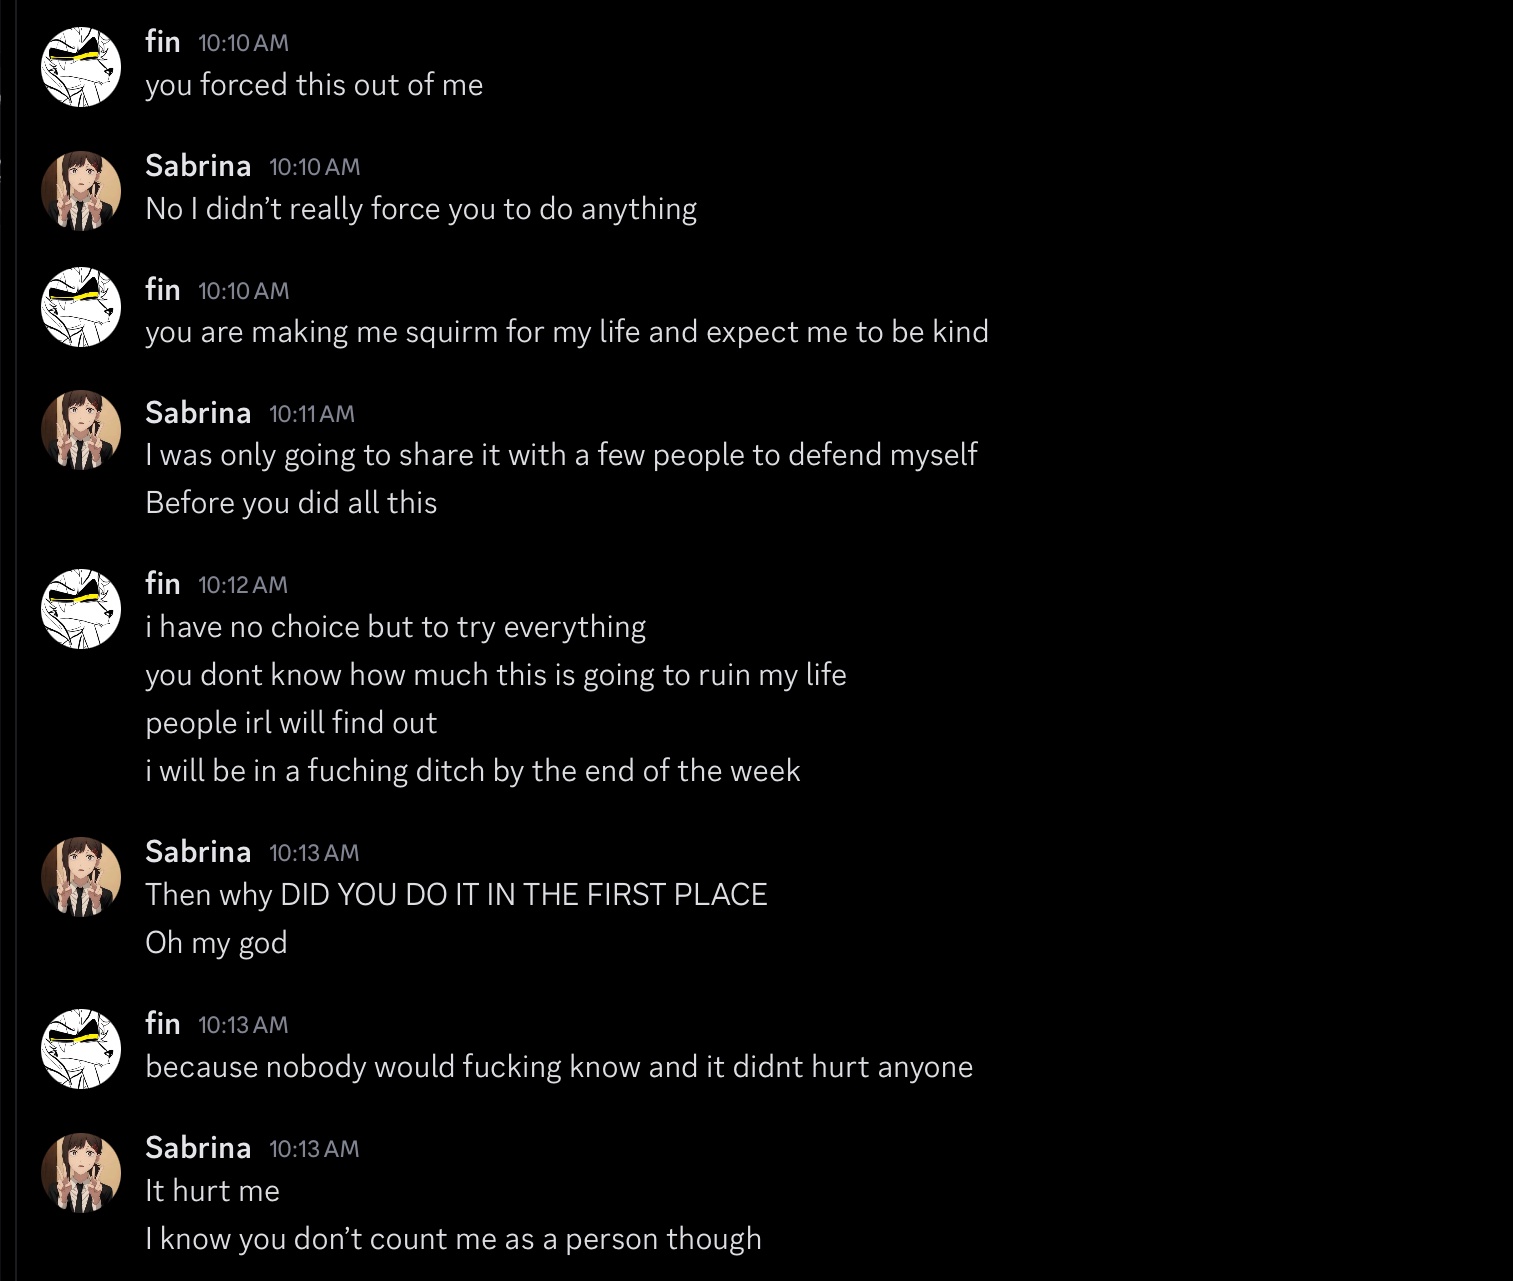Click the message "i have no choice but to try everything"
The height and width of the screenshot is (1281, 1513).
point(395,627)
